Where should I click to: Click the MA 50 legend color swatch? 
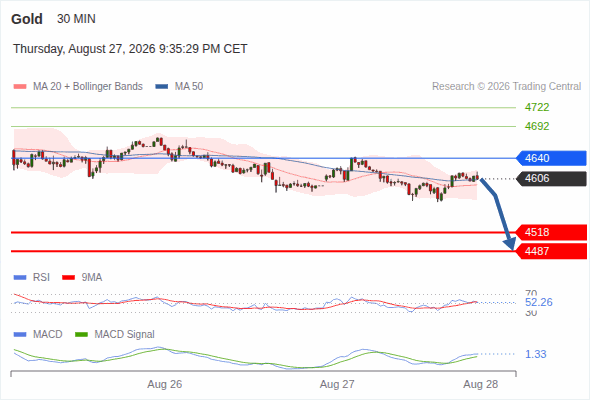[162, 87]
